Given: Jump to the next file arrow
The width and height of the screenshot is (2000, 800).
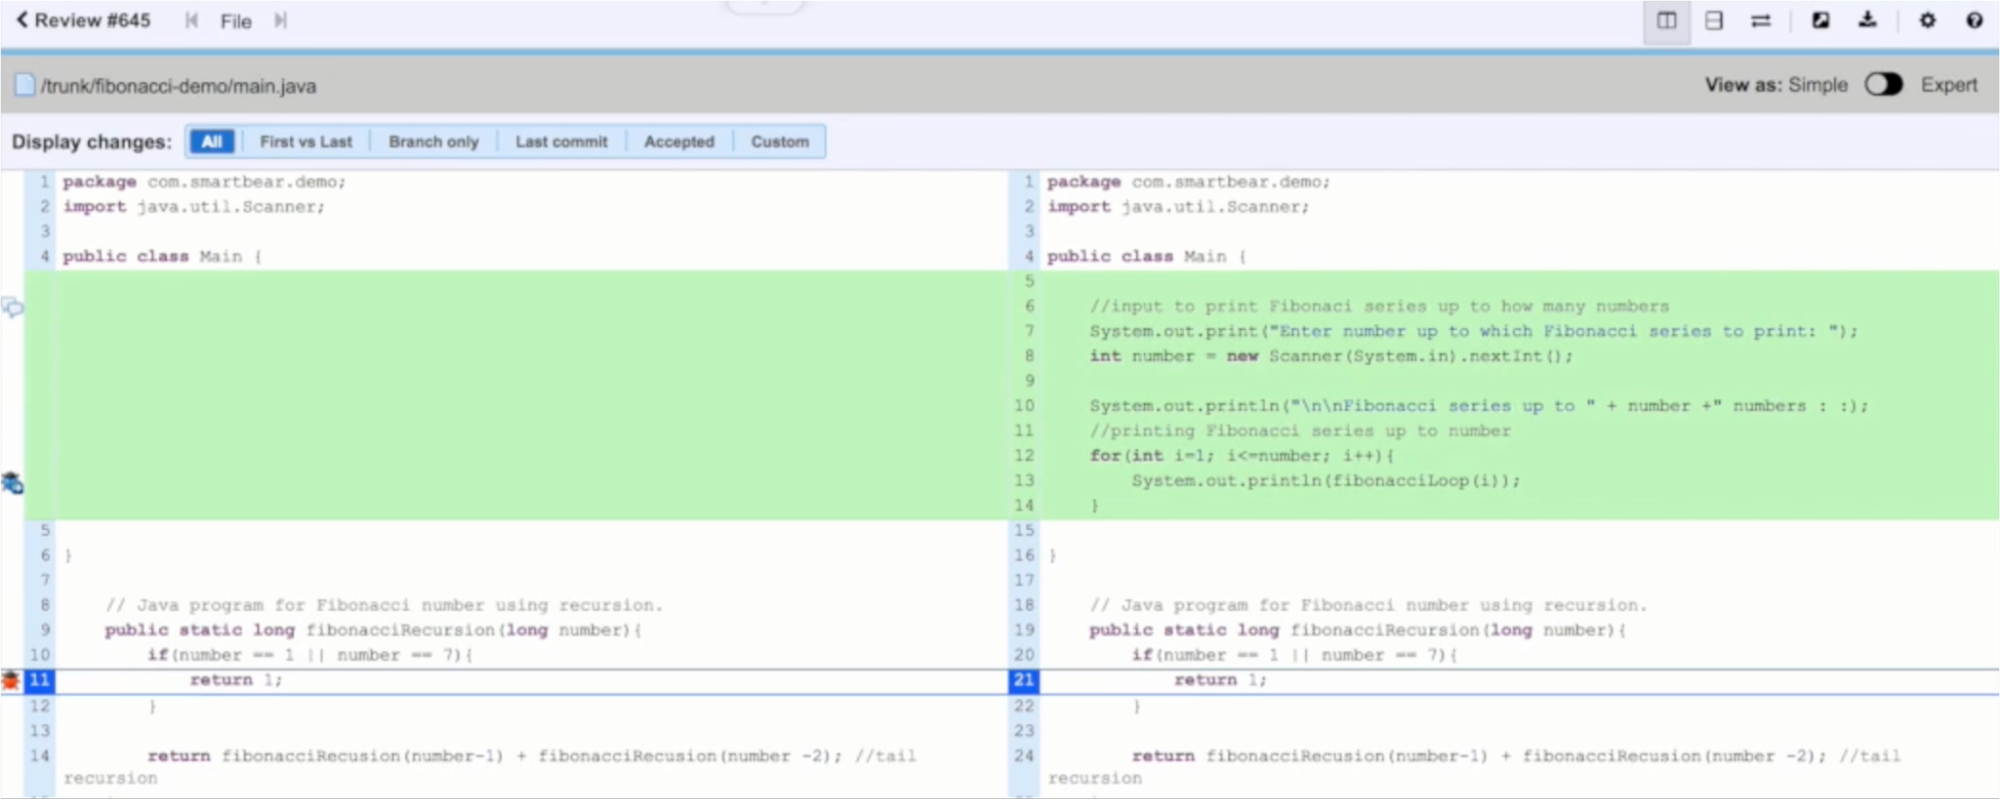Looking at the screenshot, I should 281,21.
